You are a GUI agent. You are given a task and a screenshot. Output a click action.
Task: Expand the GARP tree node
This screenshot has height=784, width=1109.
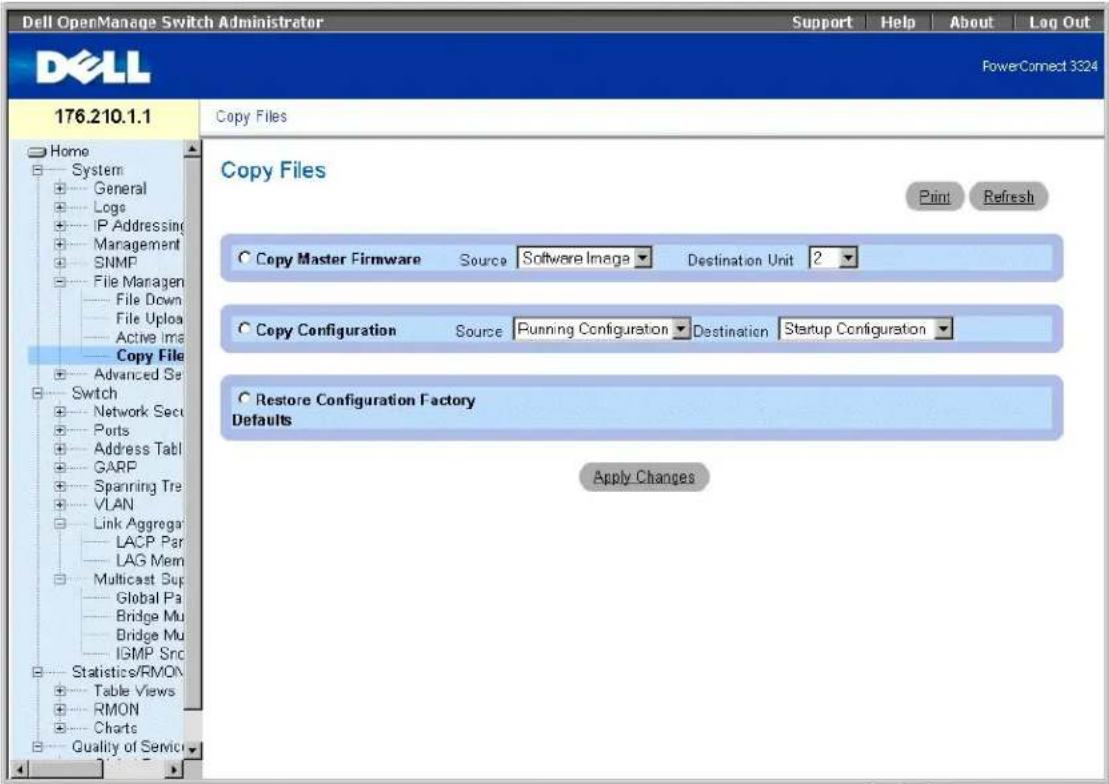[x=60, y=468]
